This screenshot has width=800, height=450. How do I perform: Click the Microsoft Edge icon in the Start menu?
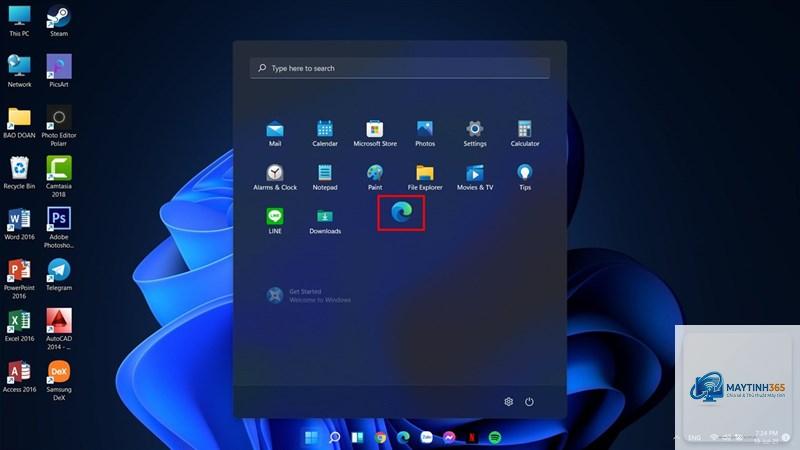click(401, 212)
